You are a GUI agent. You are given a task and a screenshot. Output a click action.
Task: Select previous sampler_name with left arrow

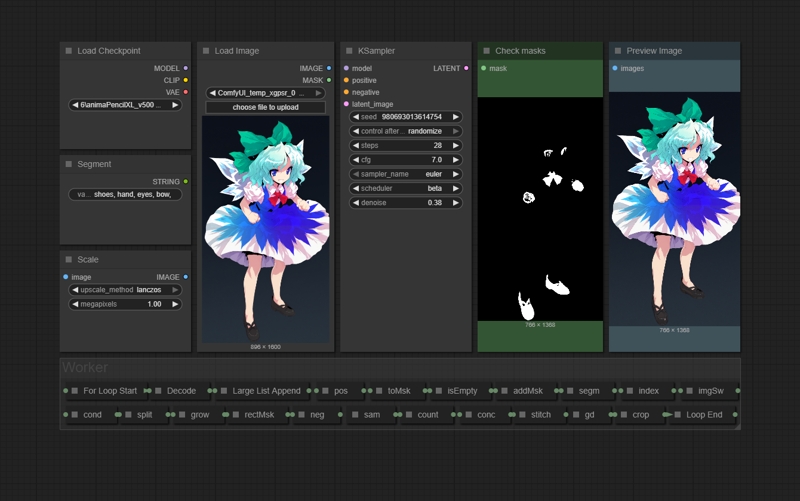356,174
